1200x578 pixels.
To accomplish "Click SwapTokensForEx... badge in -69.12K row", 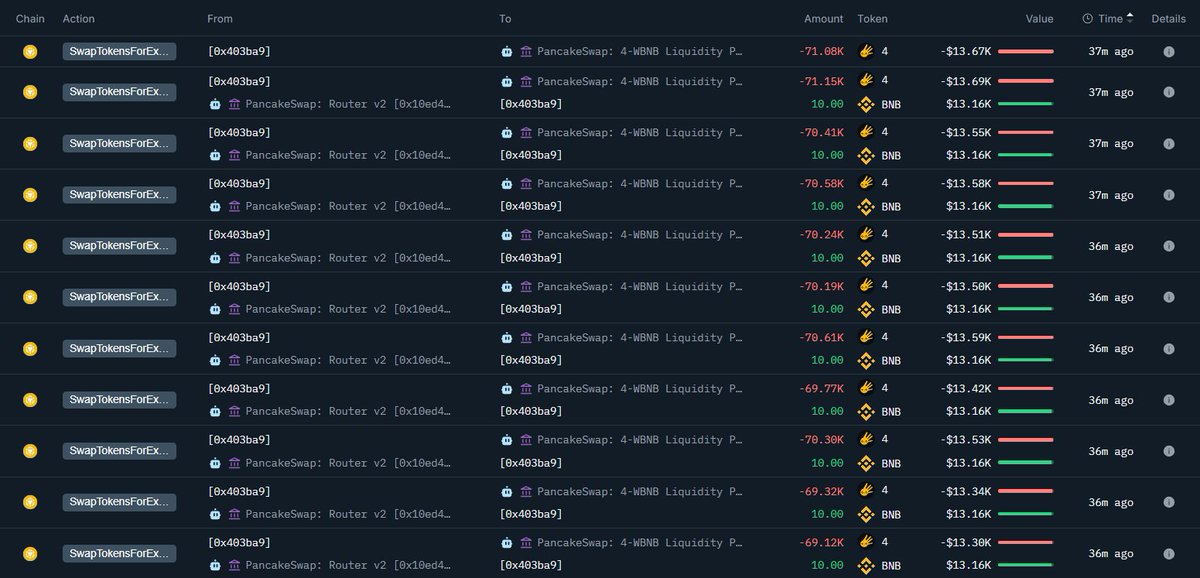I will coord(119,553).
